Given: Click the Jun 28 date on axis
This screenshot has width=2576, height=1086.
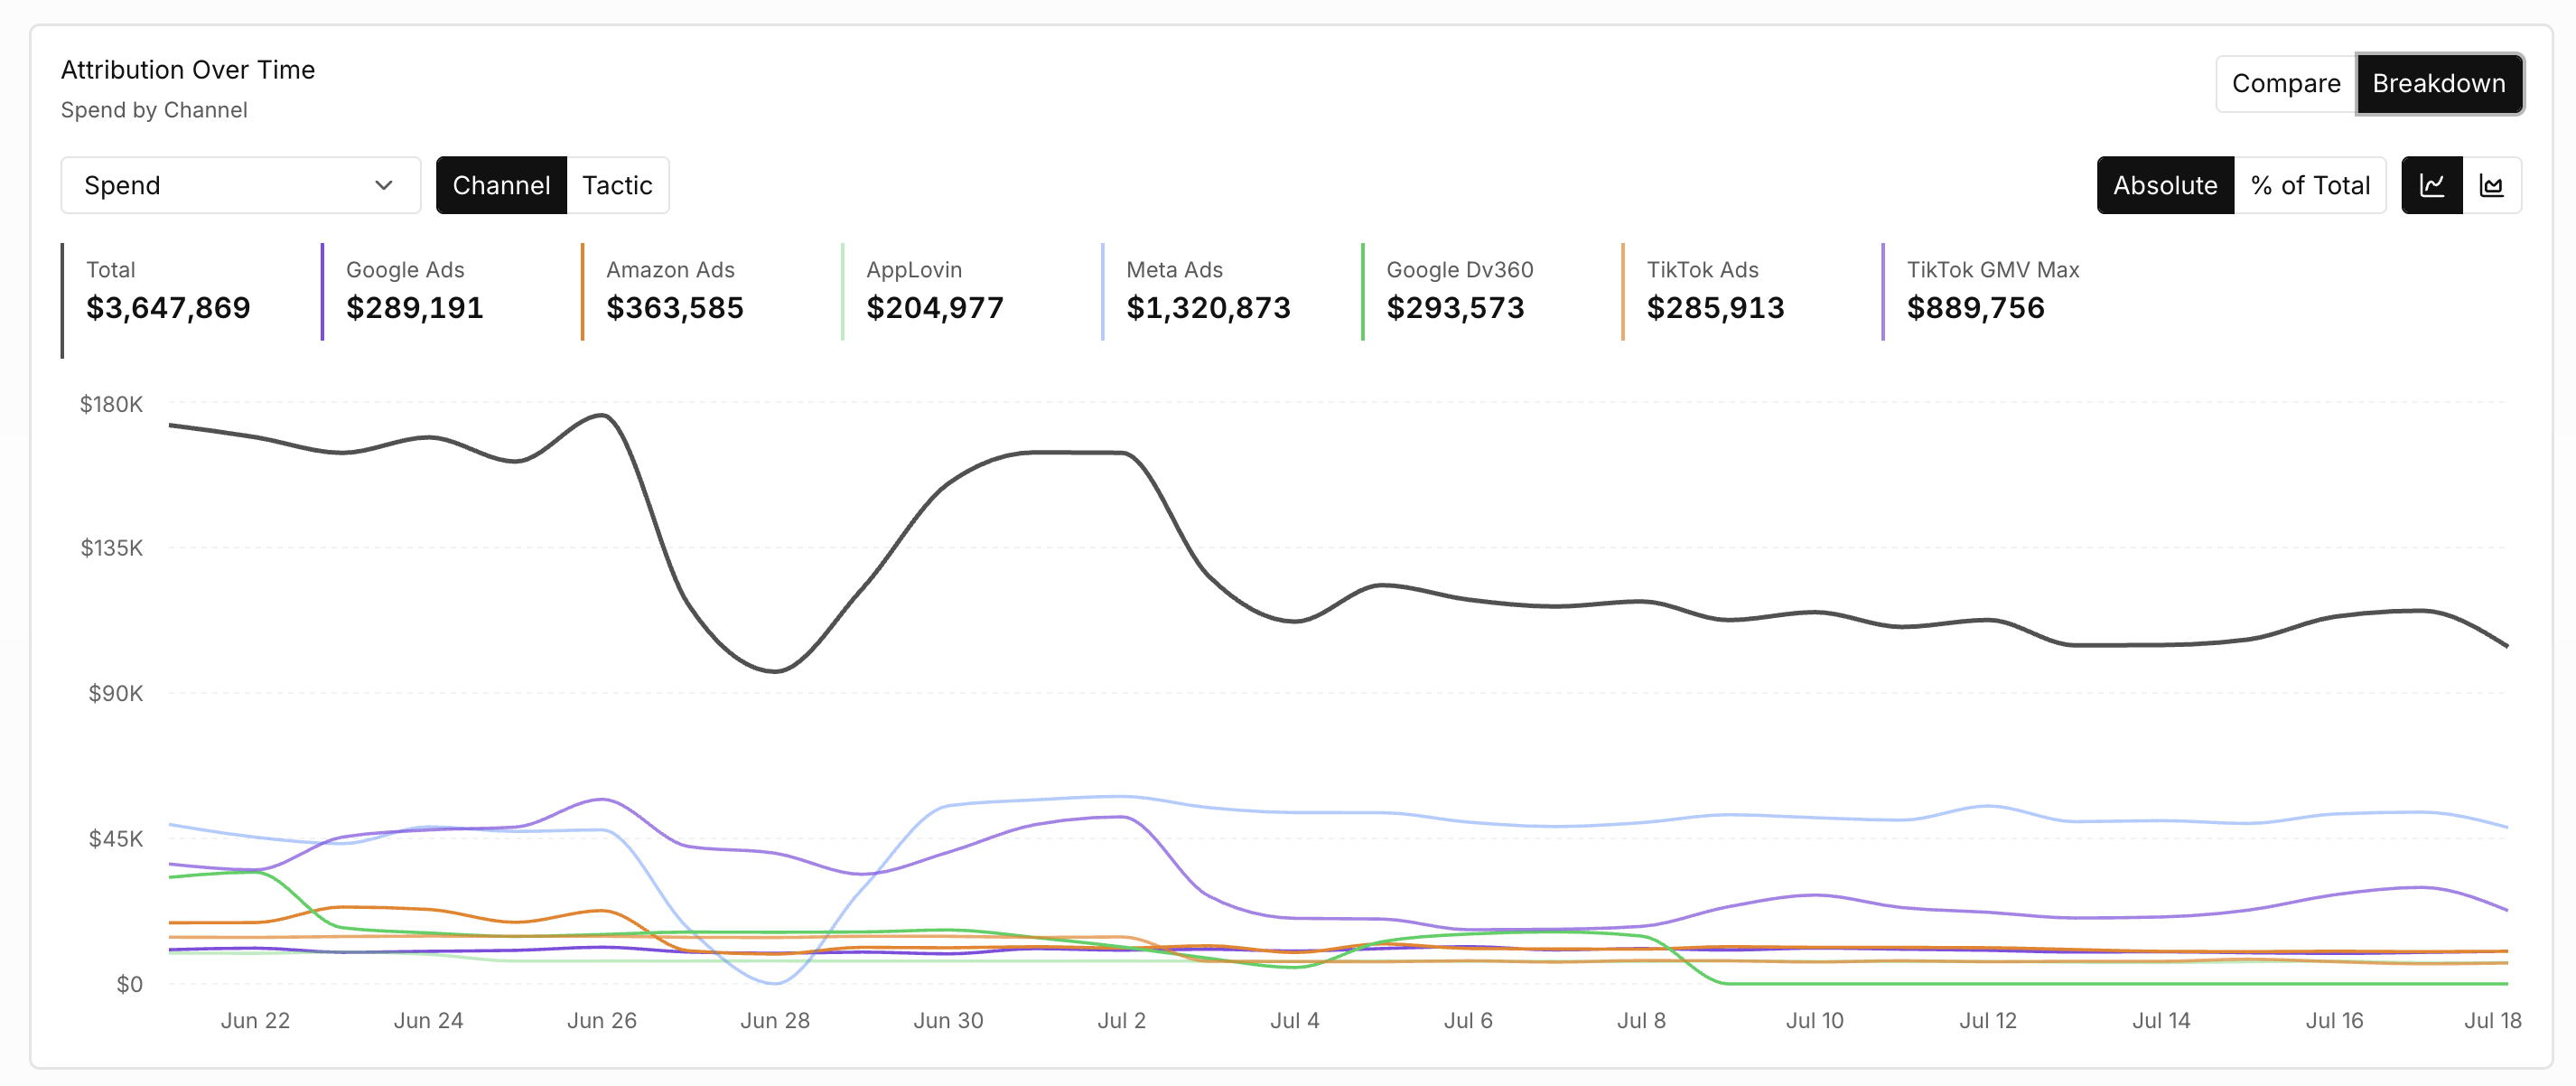Looking at the screenshot, I should (x=775, y=1020).
